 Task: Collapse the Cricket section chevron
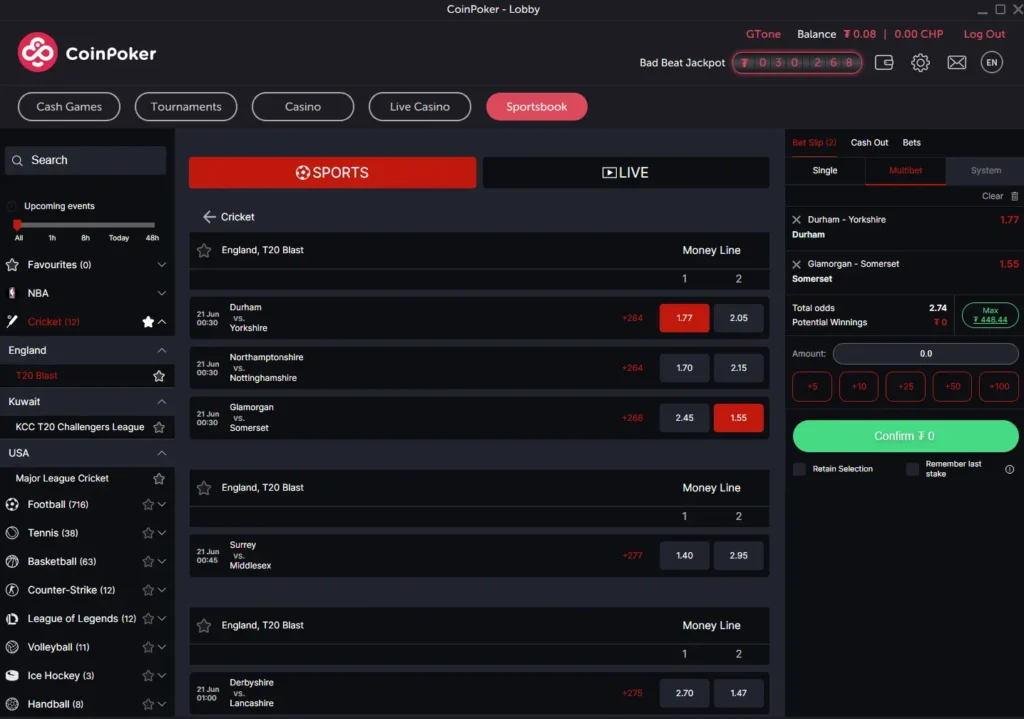tap(162, 322)
